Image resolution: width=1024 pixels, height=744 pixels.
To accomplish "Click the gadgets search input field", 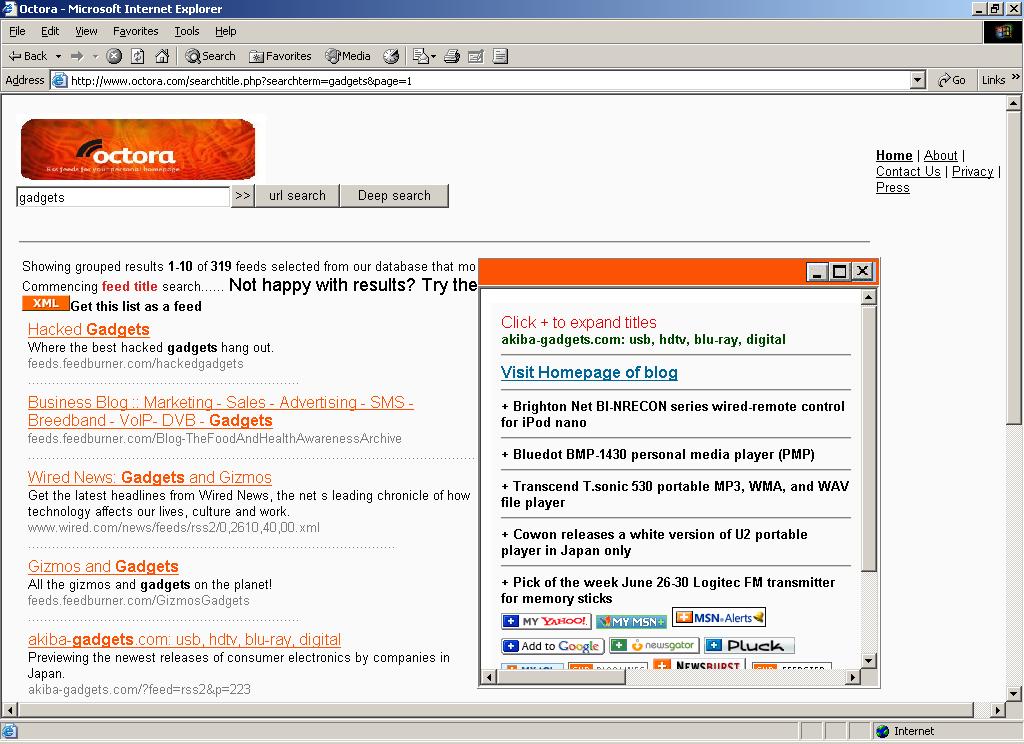I will point(123,197).
